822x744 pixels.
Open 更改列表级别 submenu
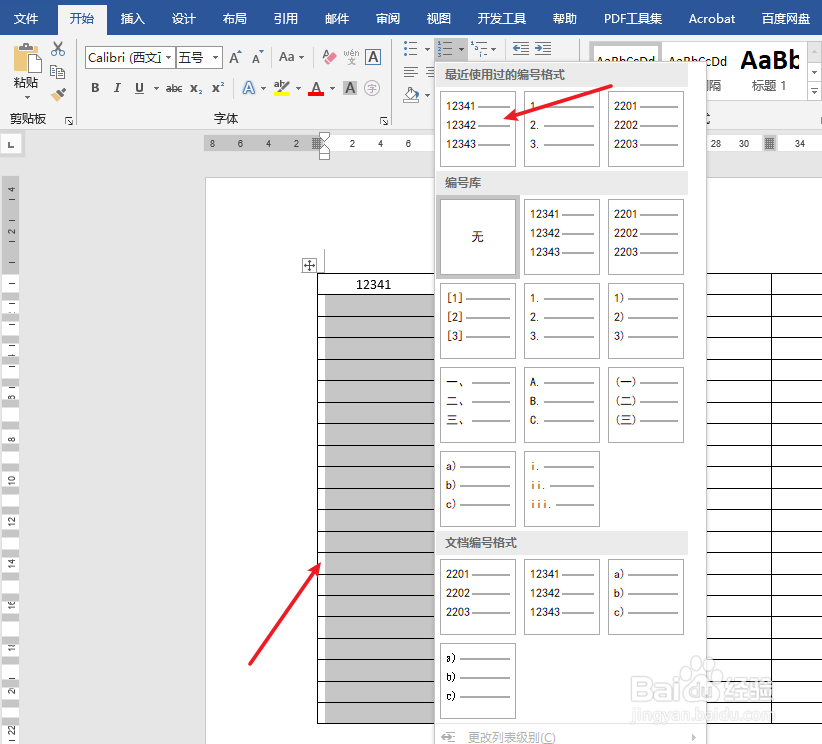click(569, 737)
